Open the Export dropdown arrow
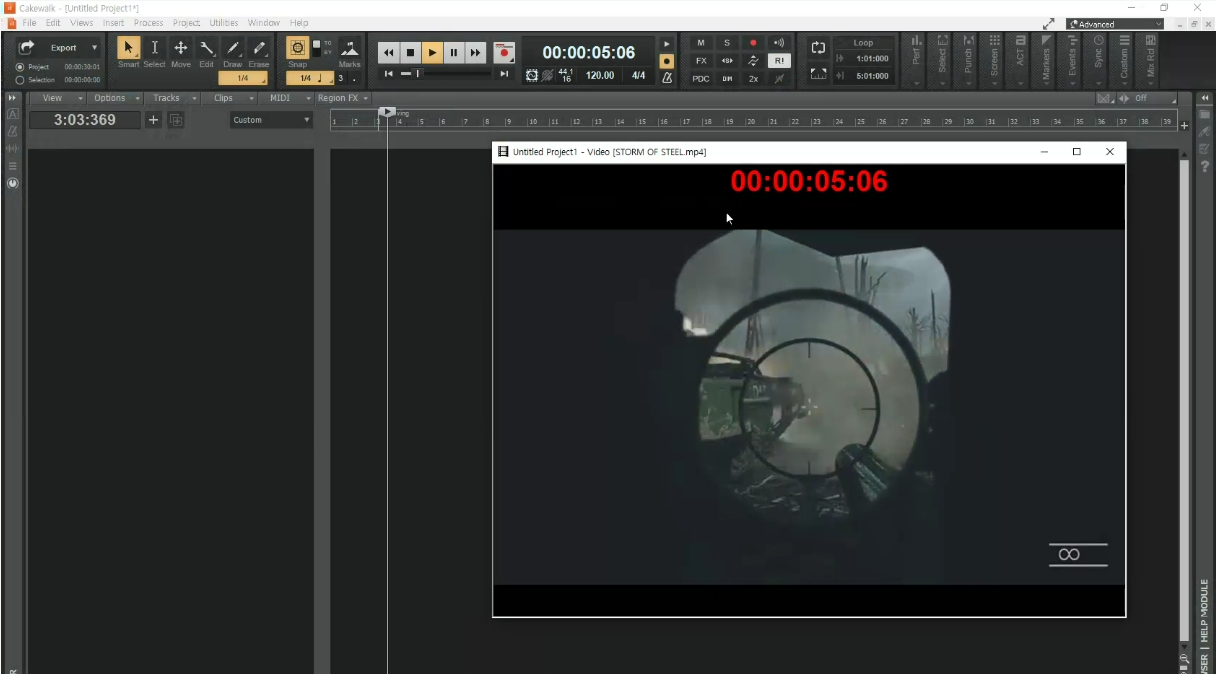 [x=95, y=48]
